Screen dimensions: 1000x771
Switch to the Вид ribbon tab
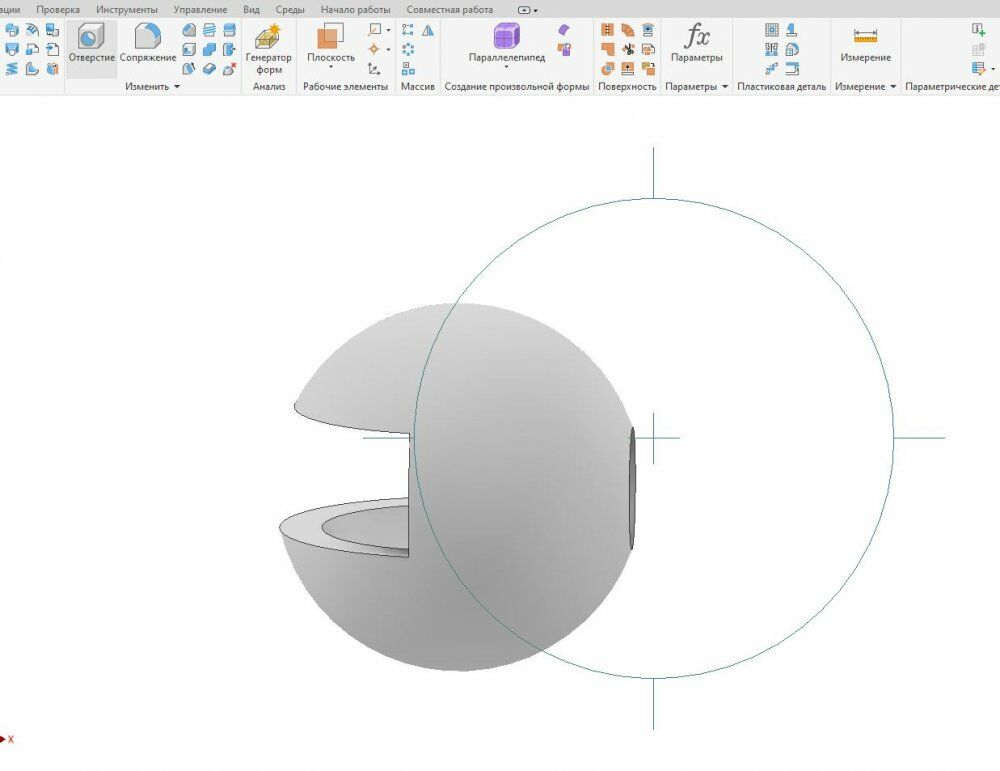251,10
